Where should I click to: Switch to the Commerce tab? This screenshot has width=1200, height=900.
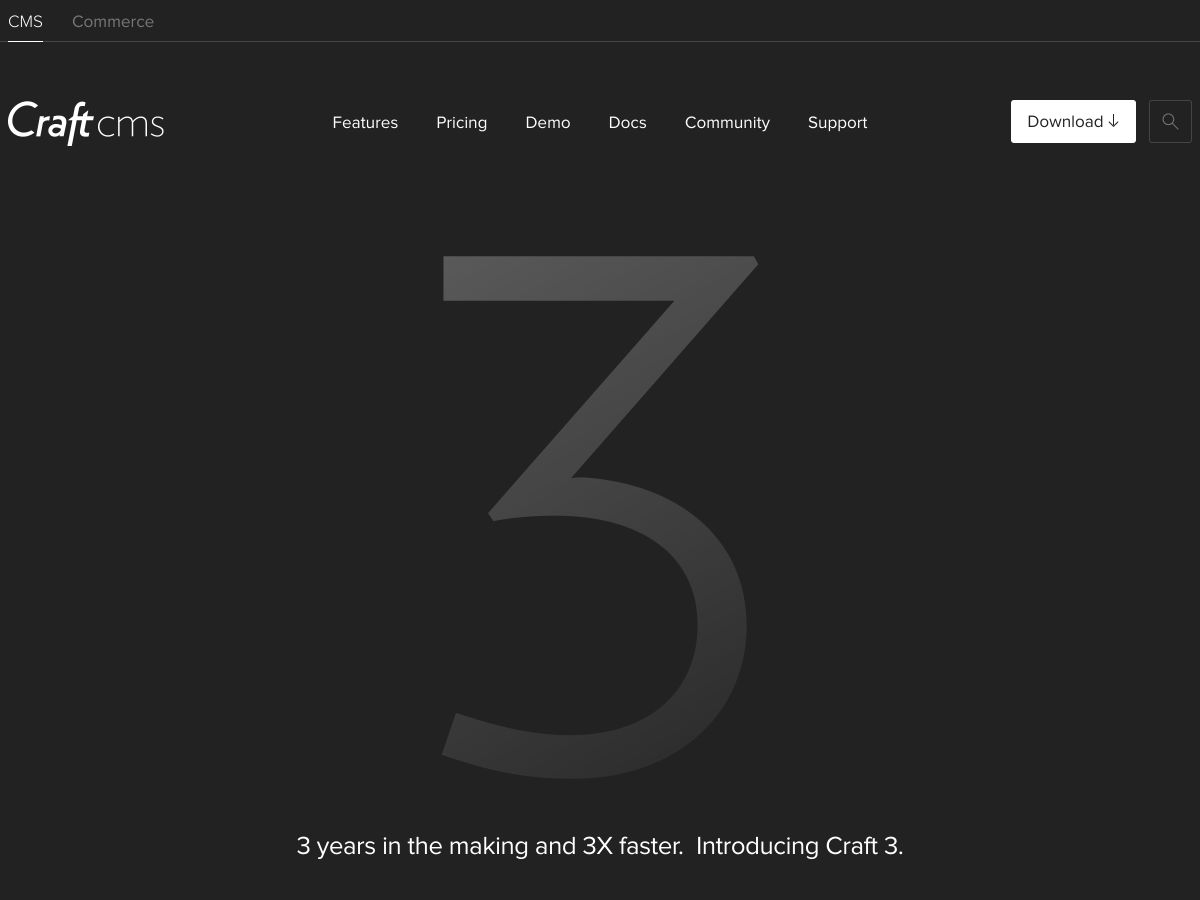point(113,21)
